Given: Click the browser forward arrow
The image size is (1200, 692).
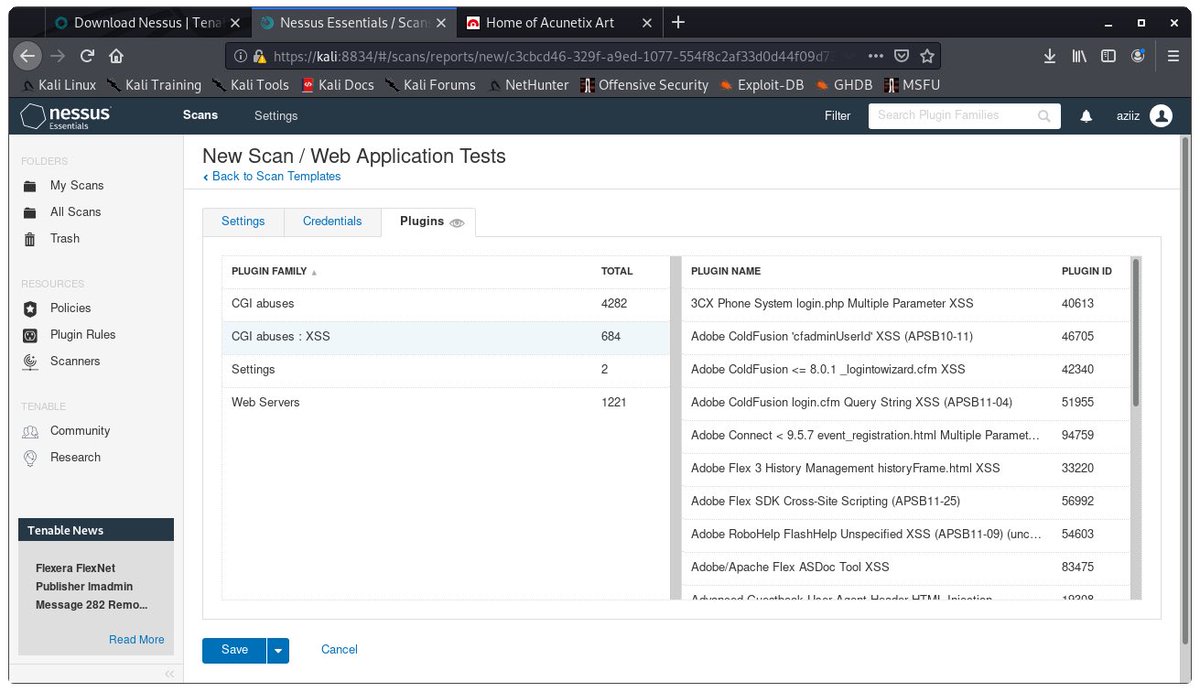Looking at the screenshot, I should pyautogui.click(x=58, y=56).
